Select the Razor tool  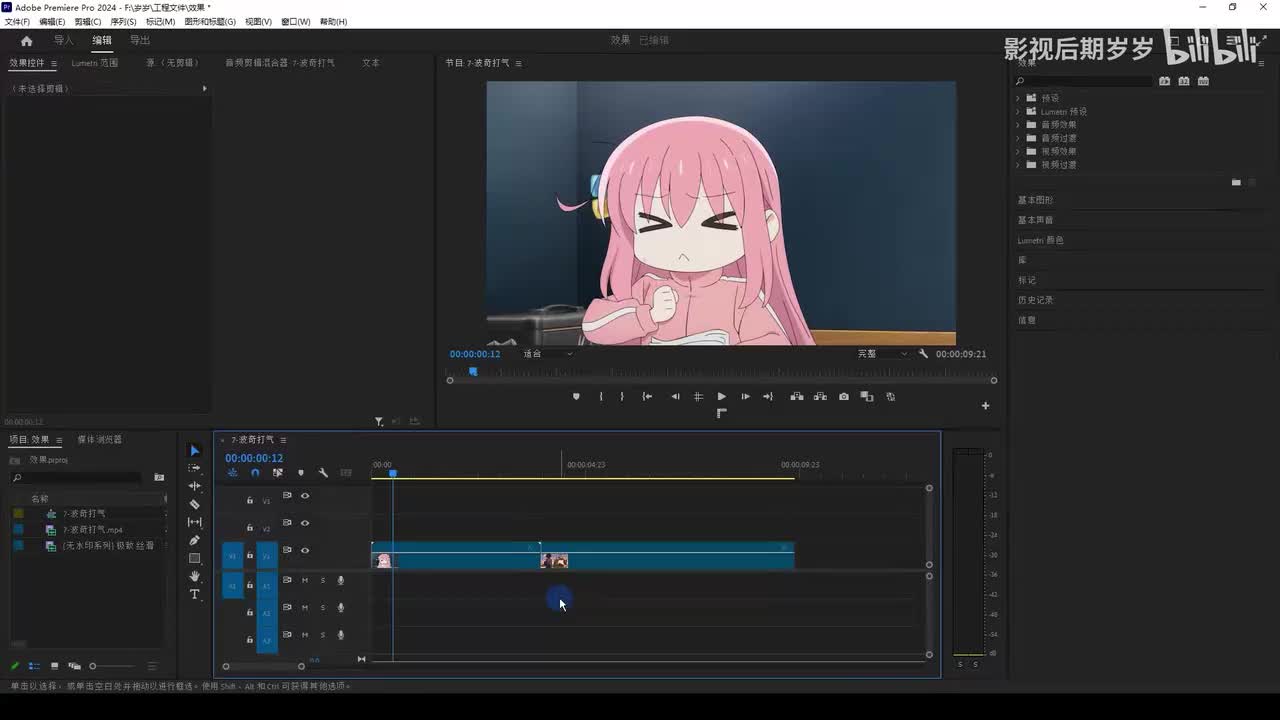[194, 504]
